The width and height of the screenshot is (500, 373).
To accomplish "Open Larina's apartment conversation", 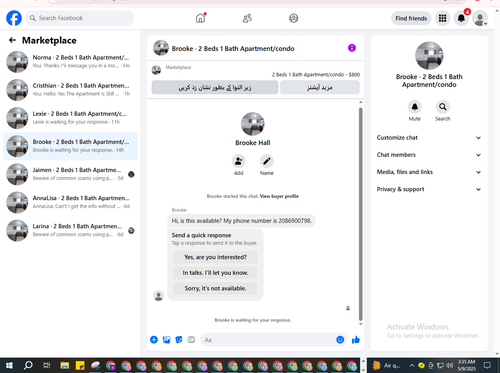I will pos(70,230).
